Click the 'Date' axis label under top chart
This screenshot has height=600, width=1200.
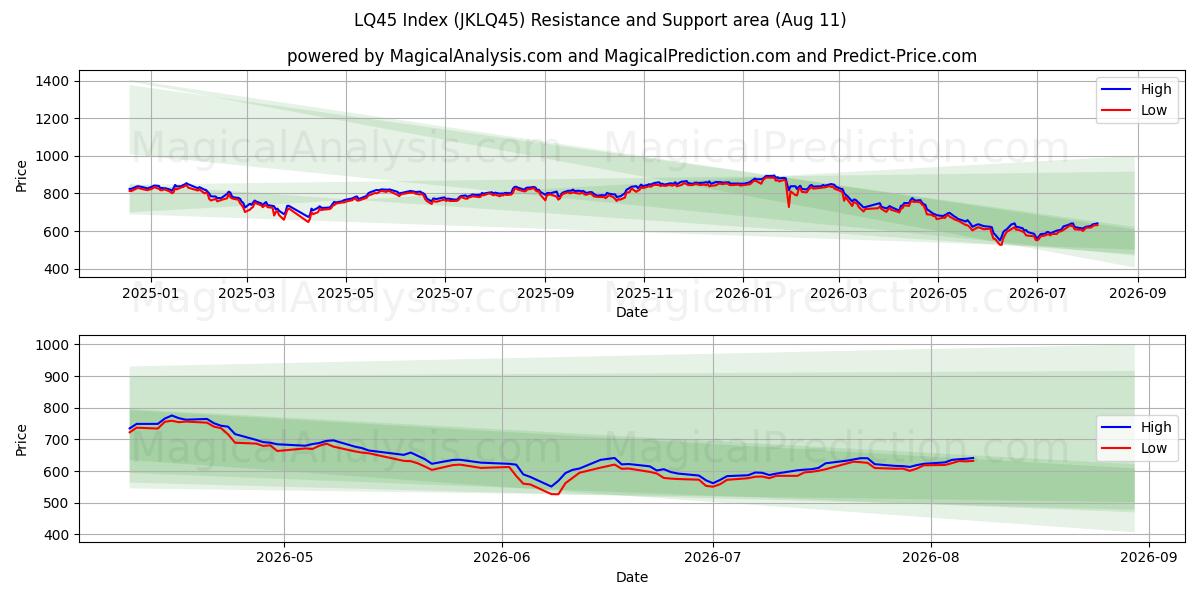point(632,313)
